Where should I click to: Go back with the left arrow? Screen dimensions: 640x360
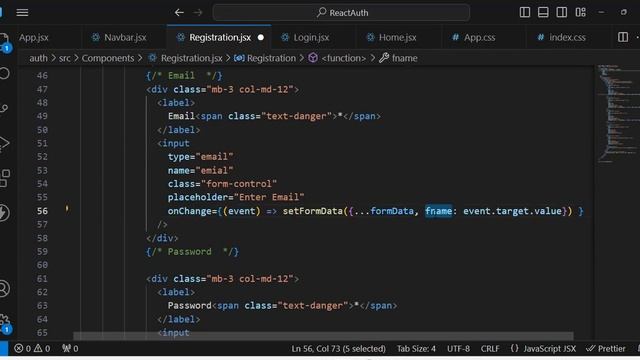click(179, 13)
